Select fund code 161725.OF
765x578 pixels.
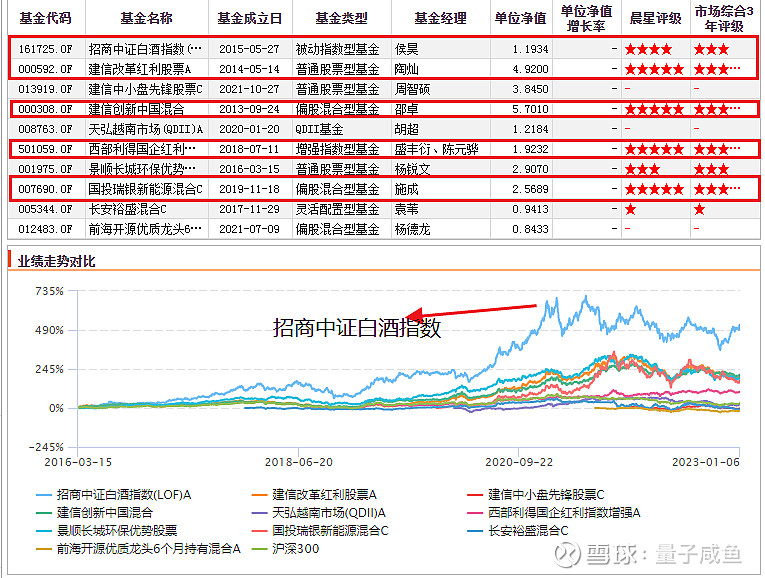45,49
